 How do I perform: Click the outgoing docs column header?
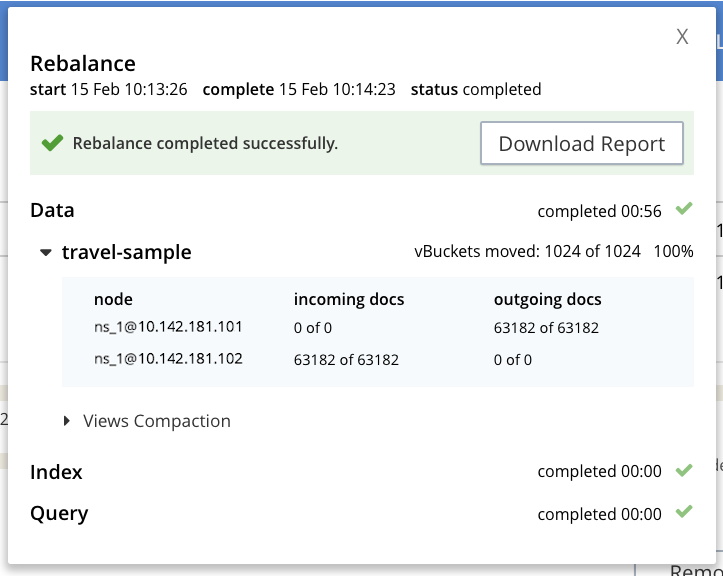[x=547, y=299]
